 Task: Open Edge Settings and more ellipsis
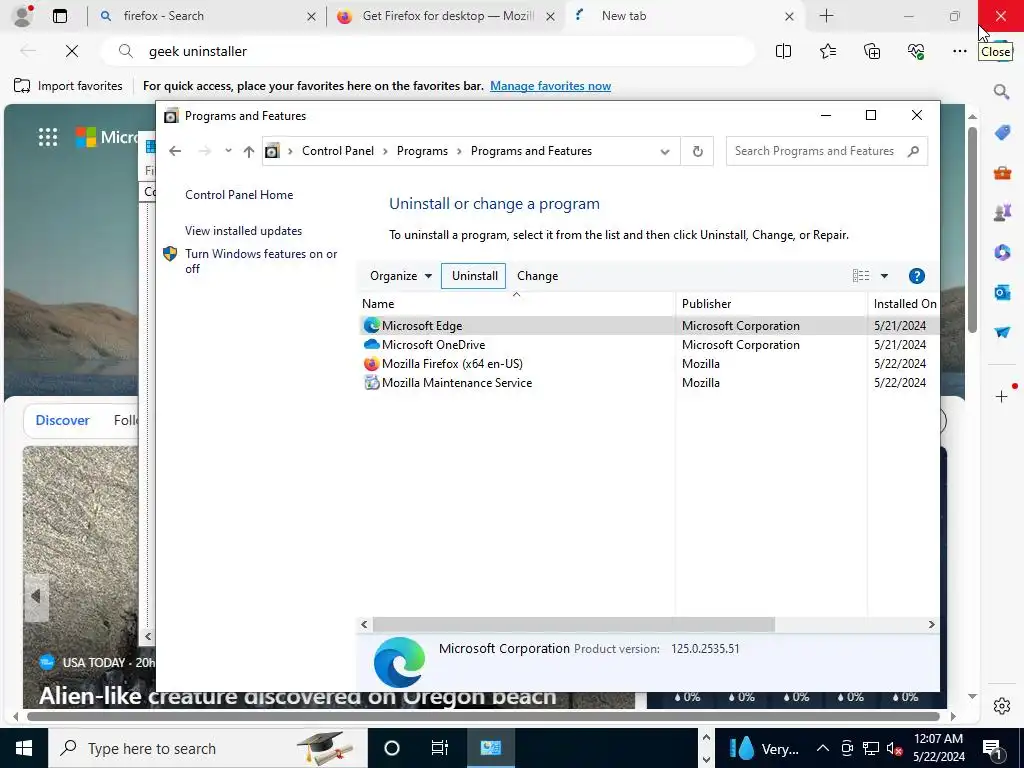click(959, 51)
